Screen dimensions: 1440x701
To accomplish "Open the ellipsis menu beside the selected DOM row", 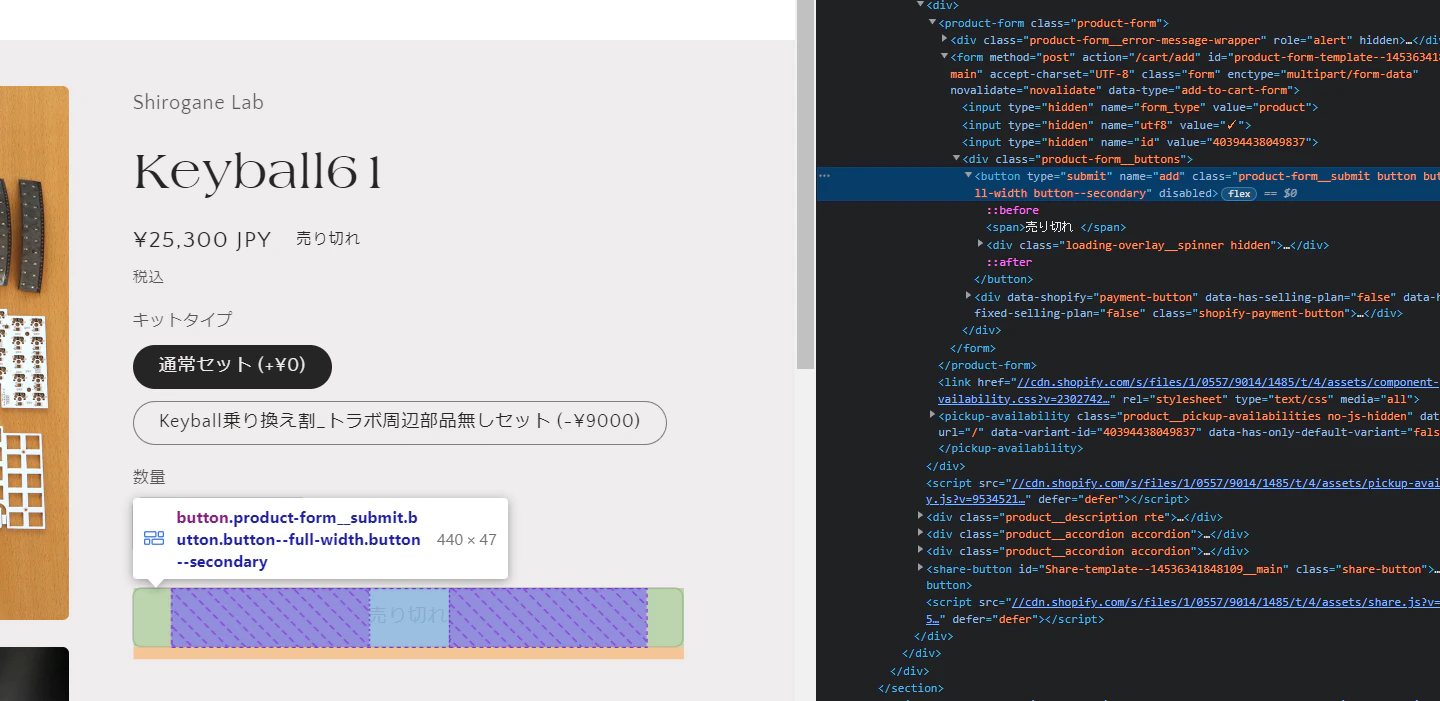I will pyautogui.click(x=824, y=175).
